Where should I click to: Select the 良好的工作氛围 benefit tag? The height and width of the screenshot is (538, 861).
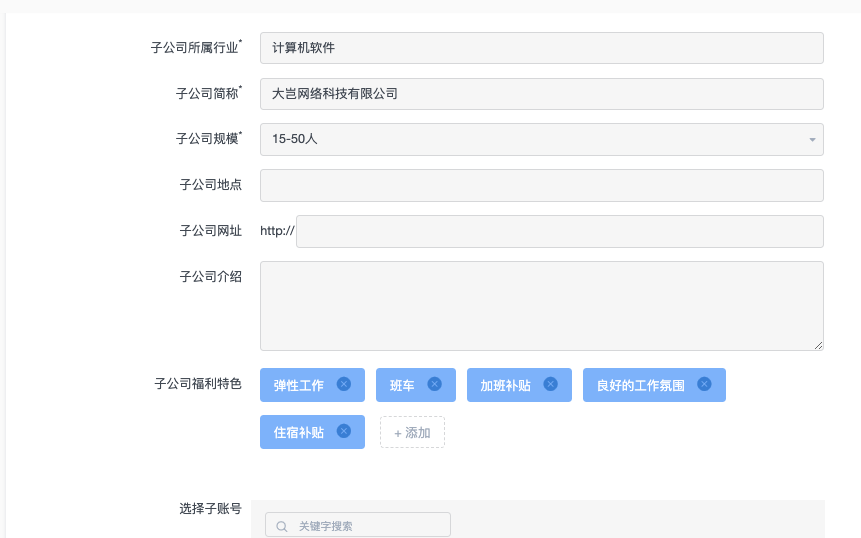pos(655,385)
